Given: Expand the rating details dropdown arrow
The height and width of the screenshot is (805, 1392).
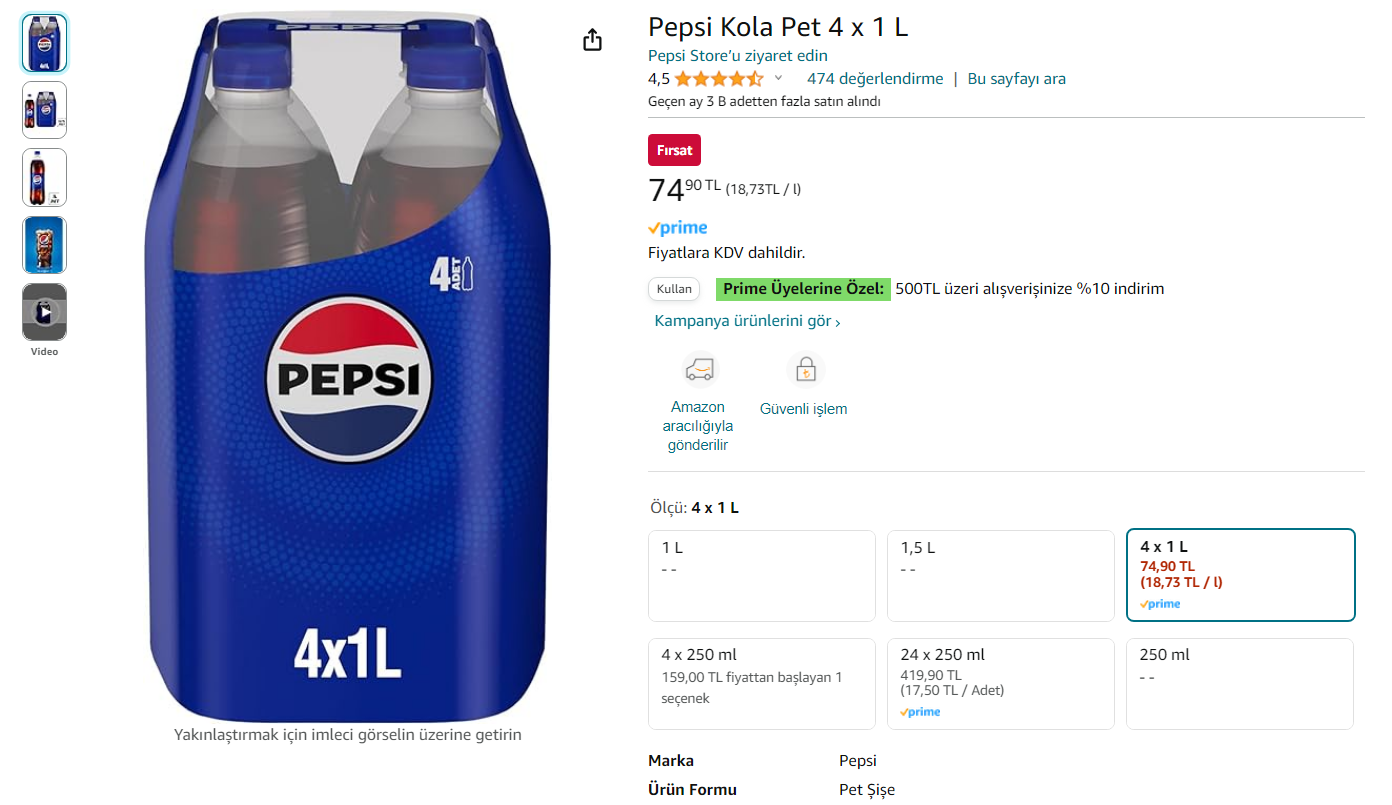Looking at the screenshot, I should 779,78.
